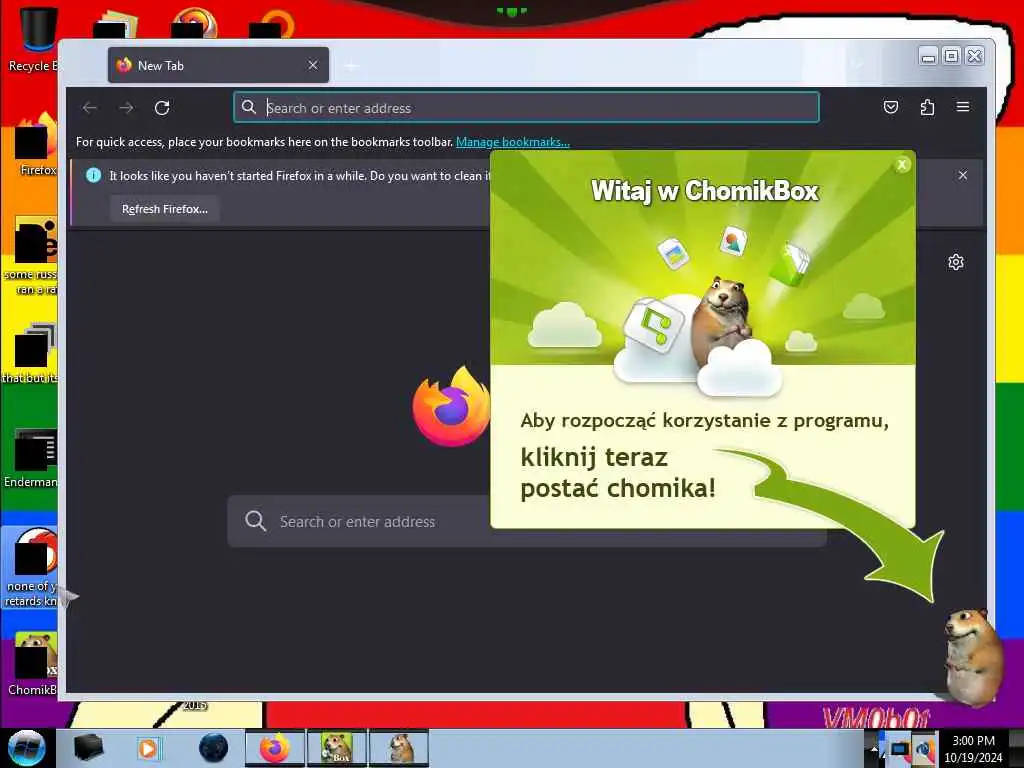This screenshot has width=1024, height=768.
Task: Open the black folder taskbar icon
Action: (x=89, y=748)
